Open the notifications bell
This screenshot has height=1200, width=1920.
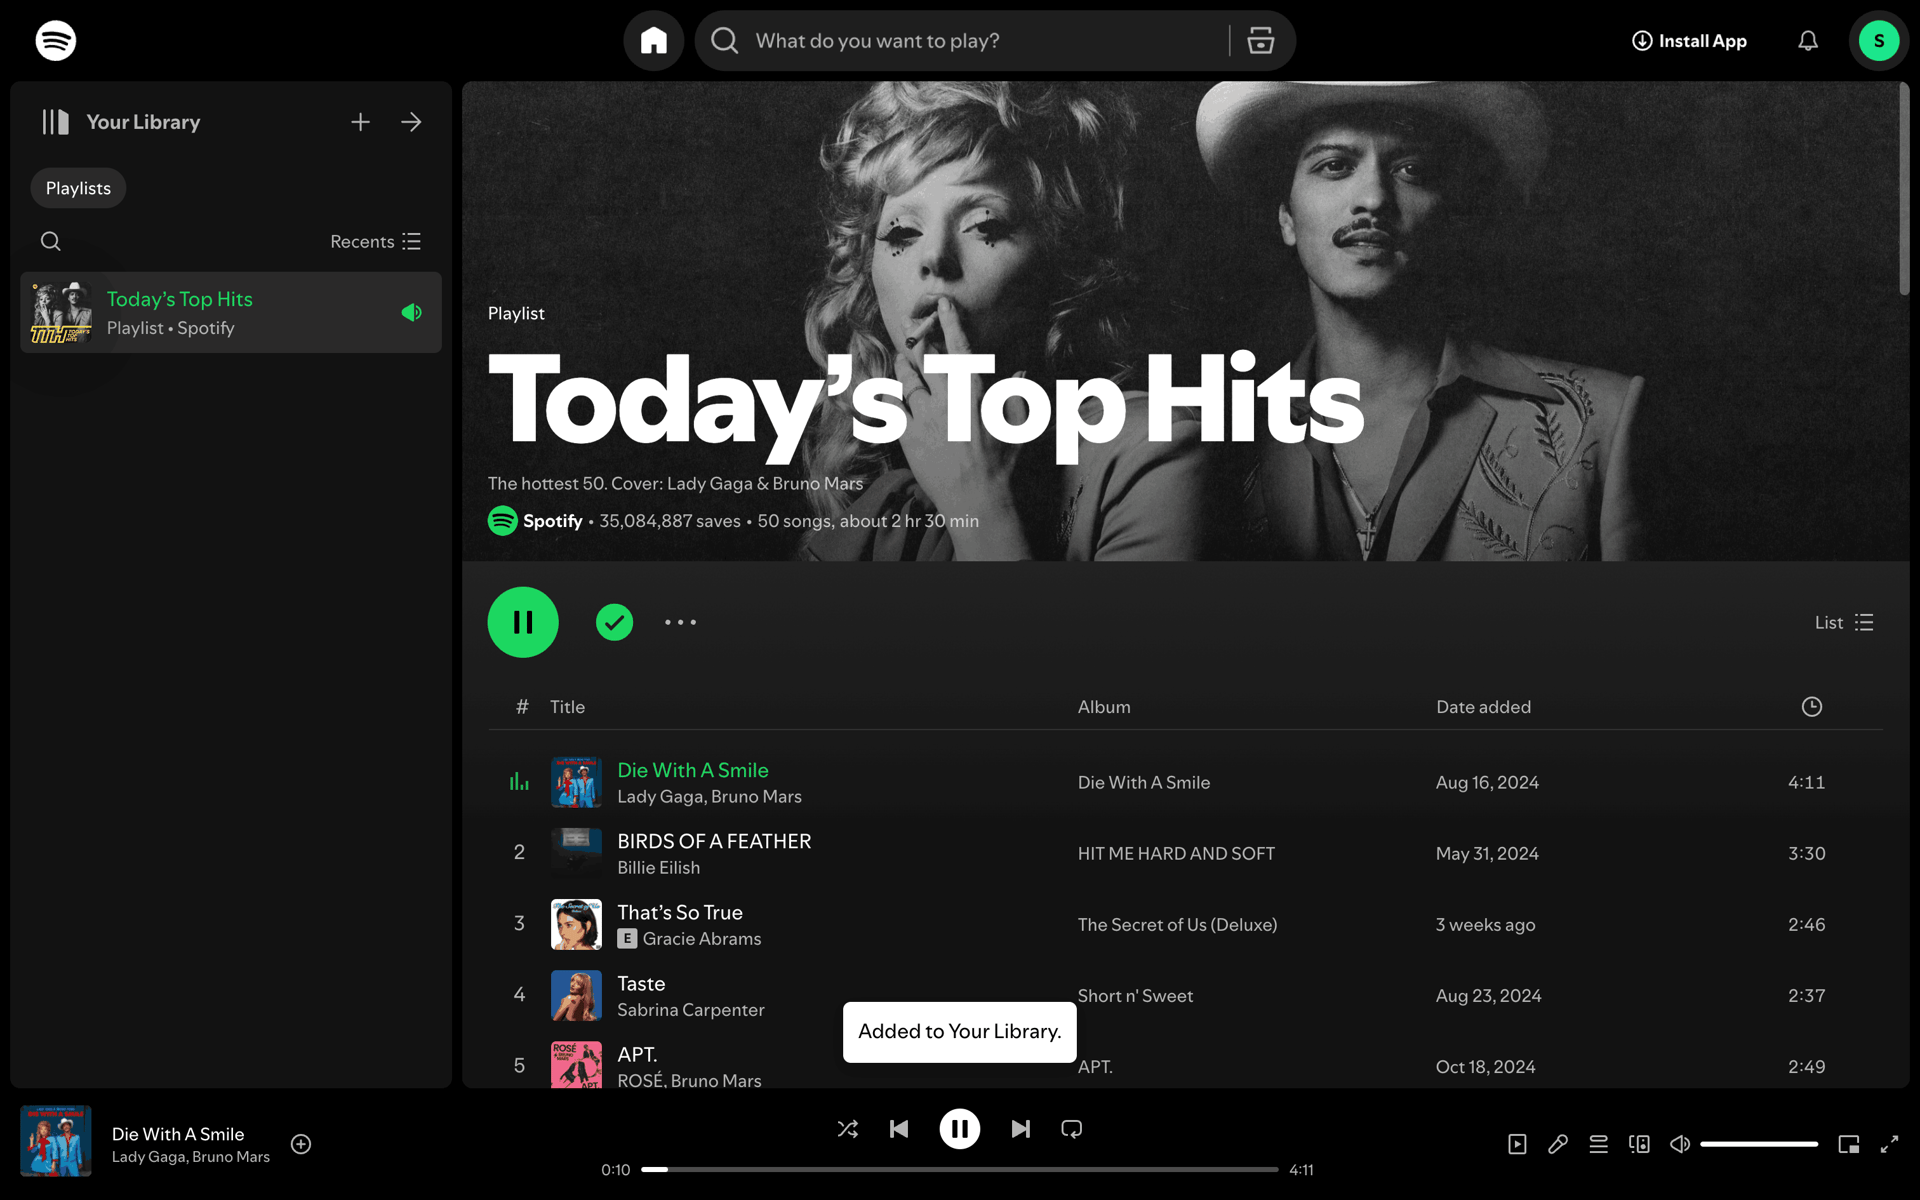[1808, 41]
